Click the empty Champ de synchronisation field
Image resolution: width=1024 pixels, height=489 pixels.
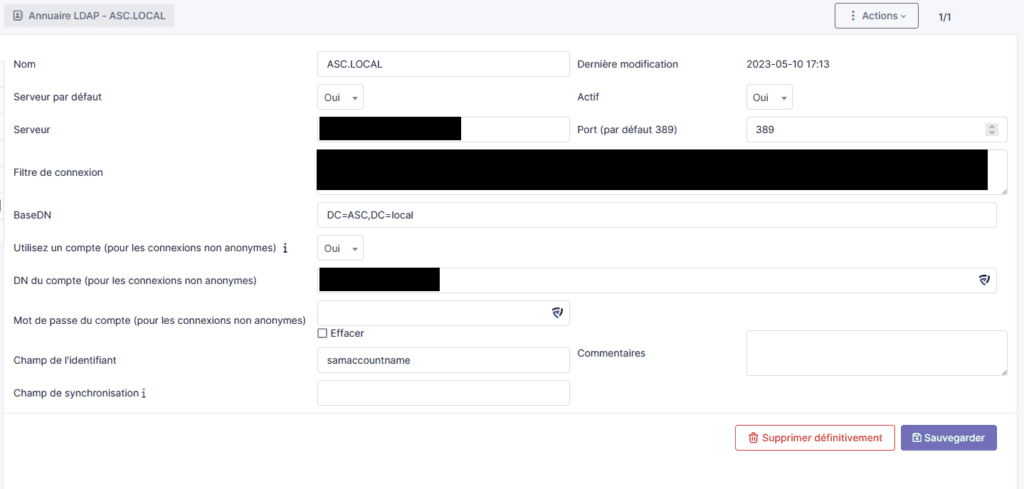[x=442, y=393]
